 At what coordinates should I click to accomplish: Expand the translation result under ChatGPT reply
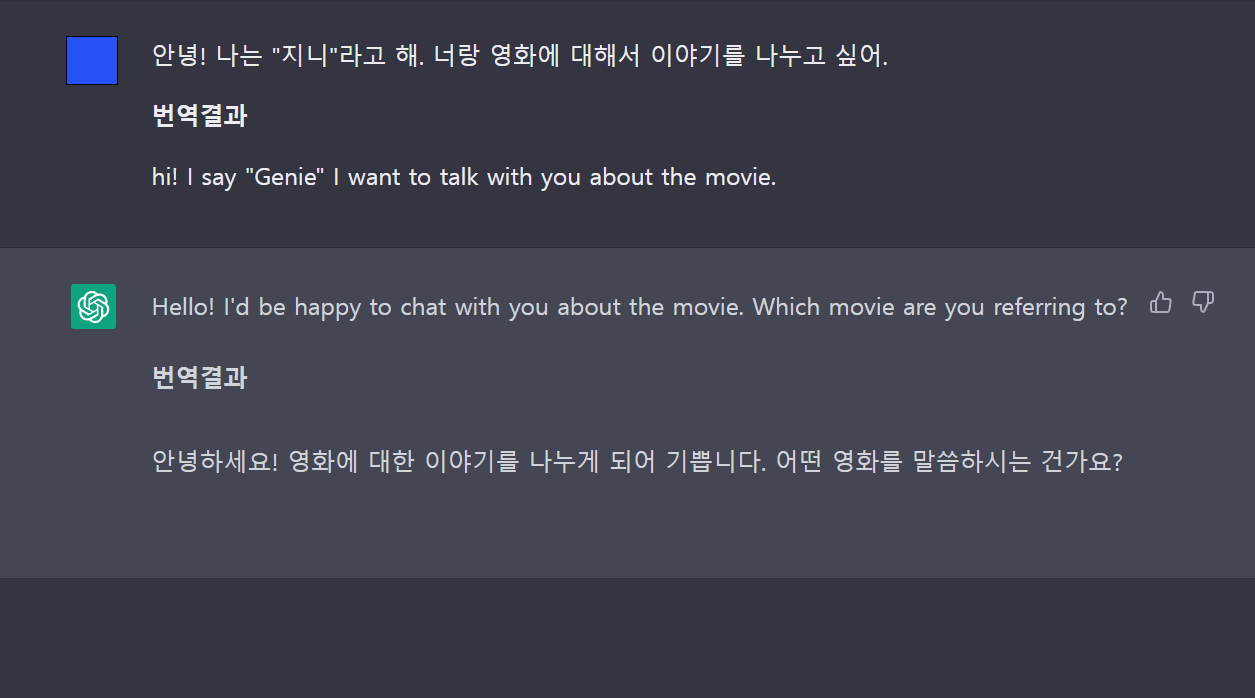[x=197, y=378]
